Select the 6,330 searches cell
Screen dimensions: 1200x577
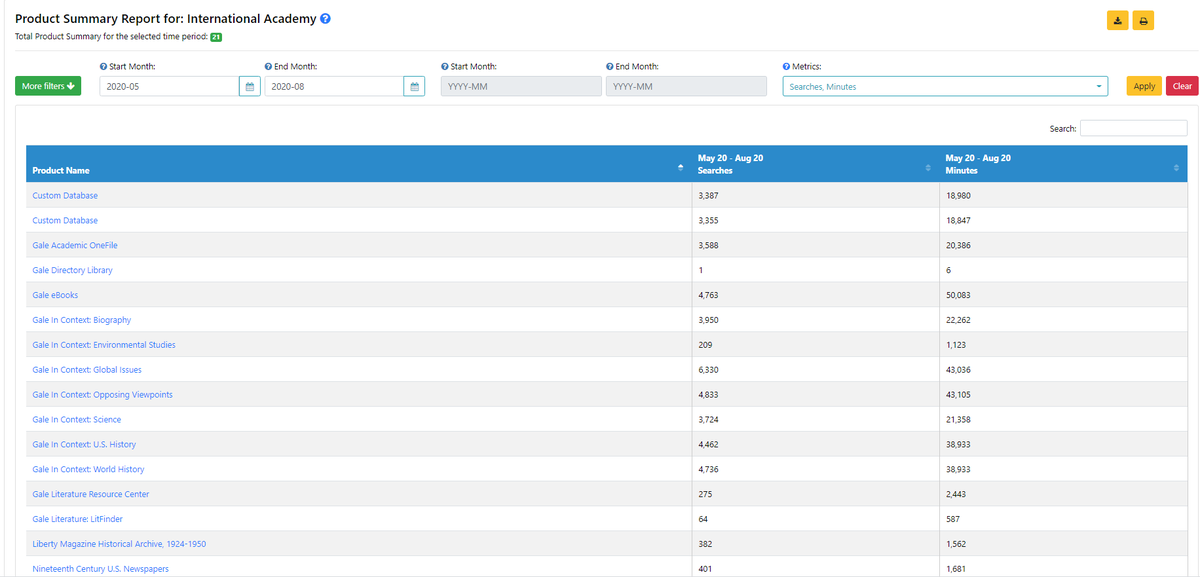(815, 370)
